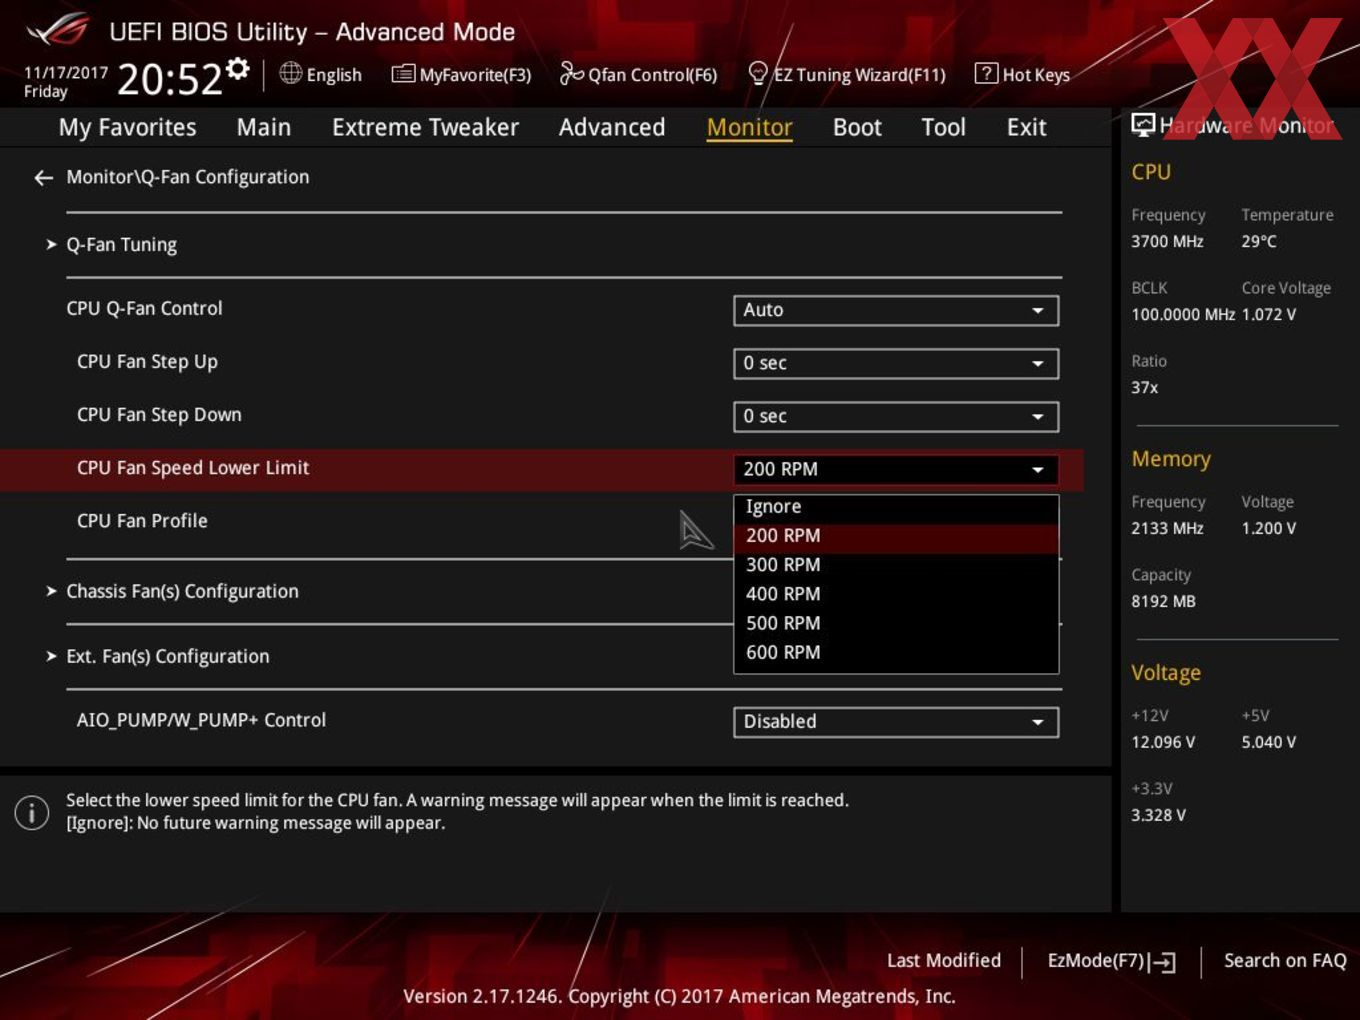Image resolution: width=1360 pixels, height=1020 pixels.
Task: Click Search on FAQ
Action: (x=1285, y=961)
